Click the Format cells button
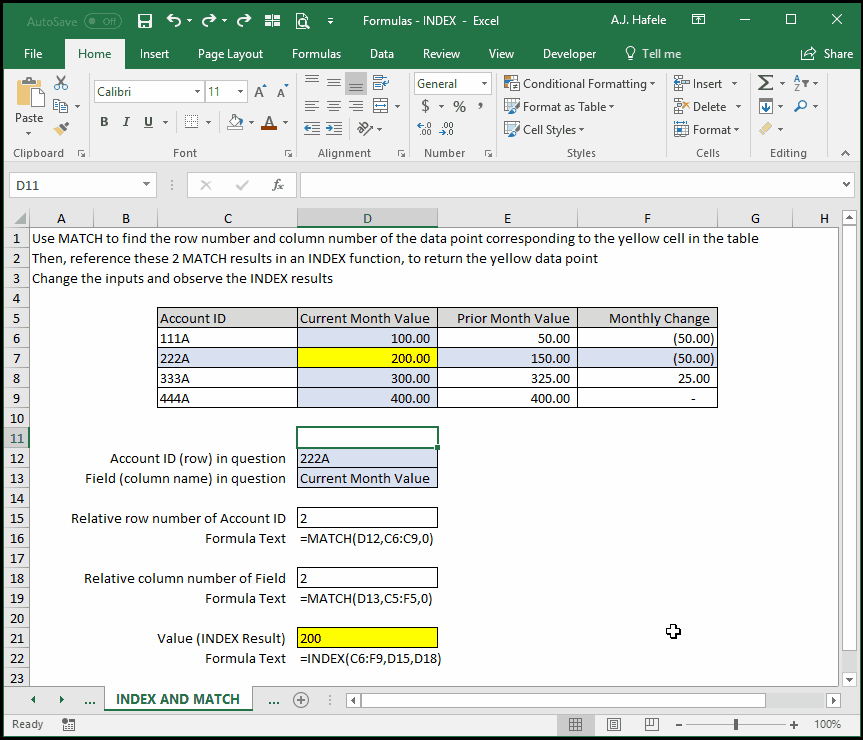 707,129
